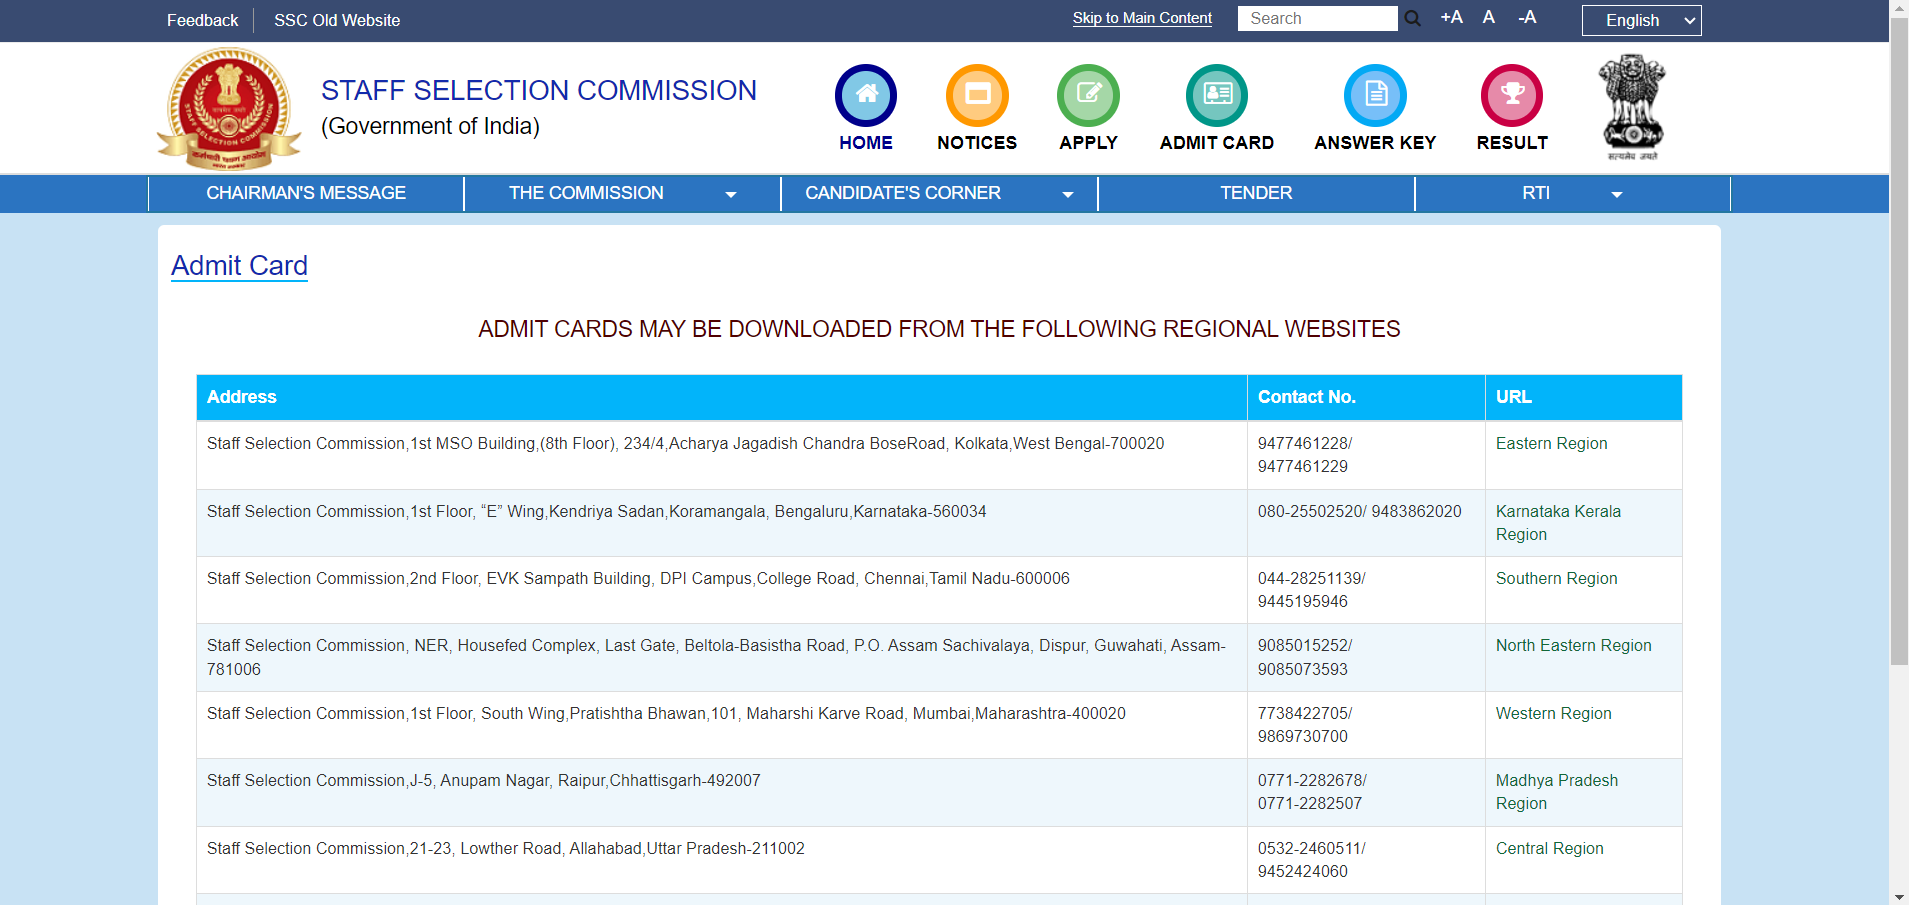Click the regional websites download heading
Screen dimensions: 1909x905
tap(939, 329)
